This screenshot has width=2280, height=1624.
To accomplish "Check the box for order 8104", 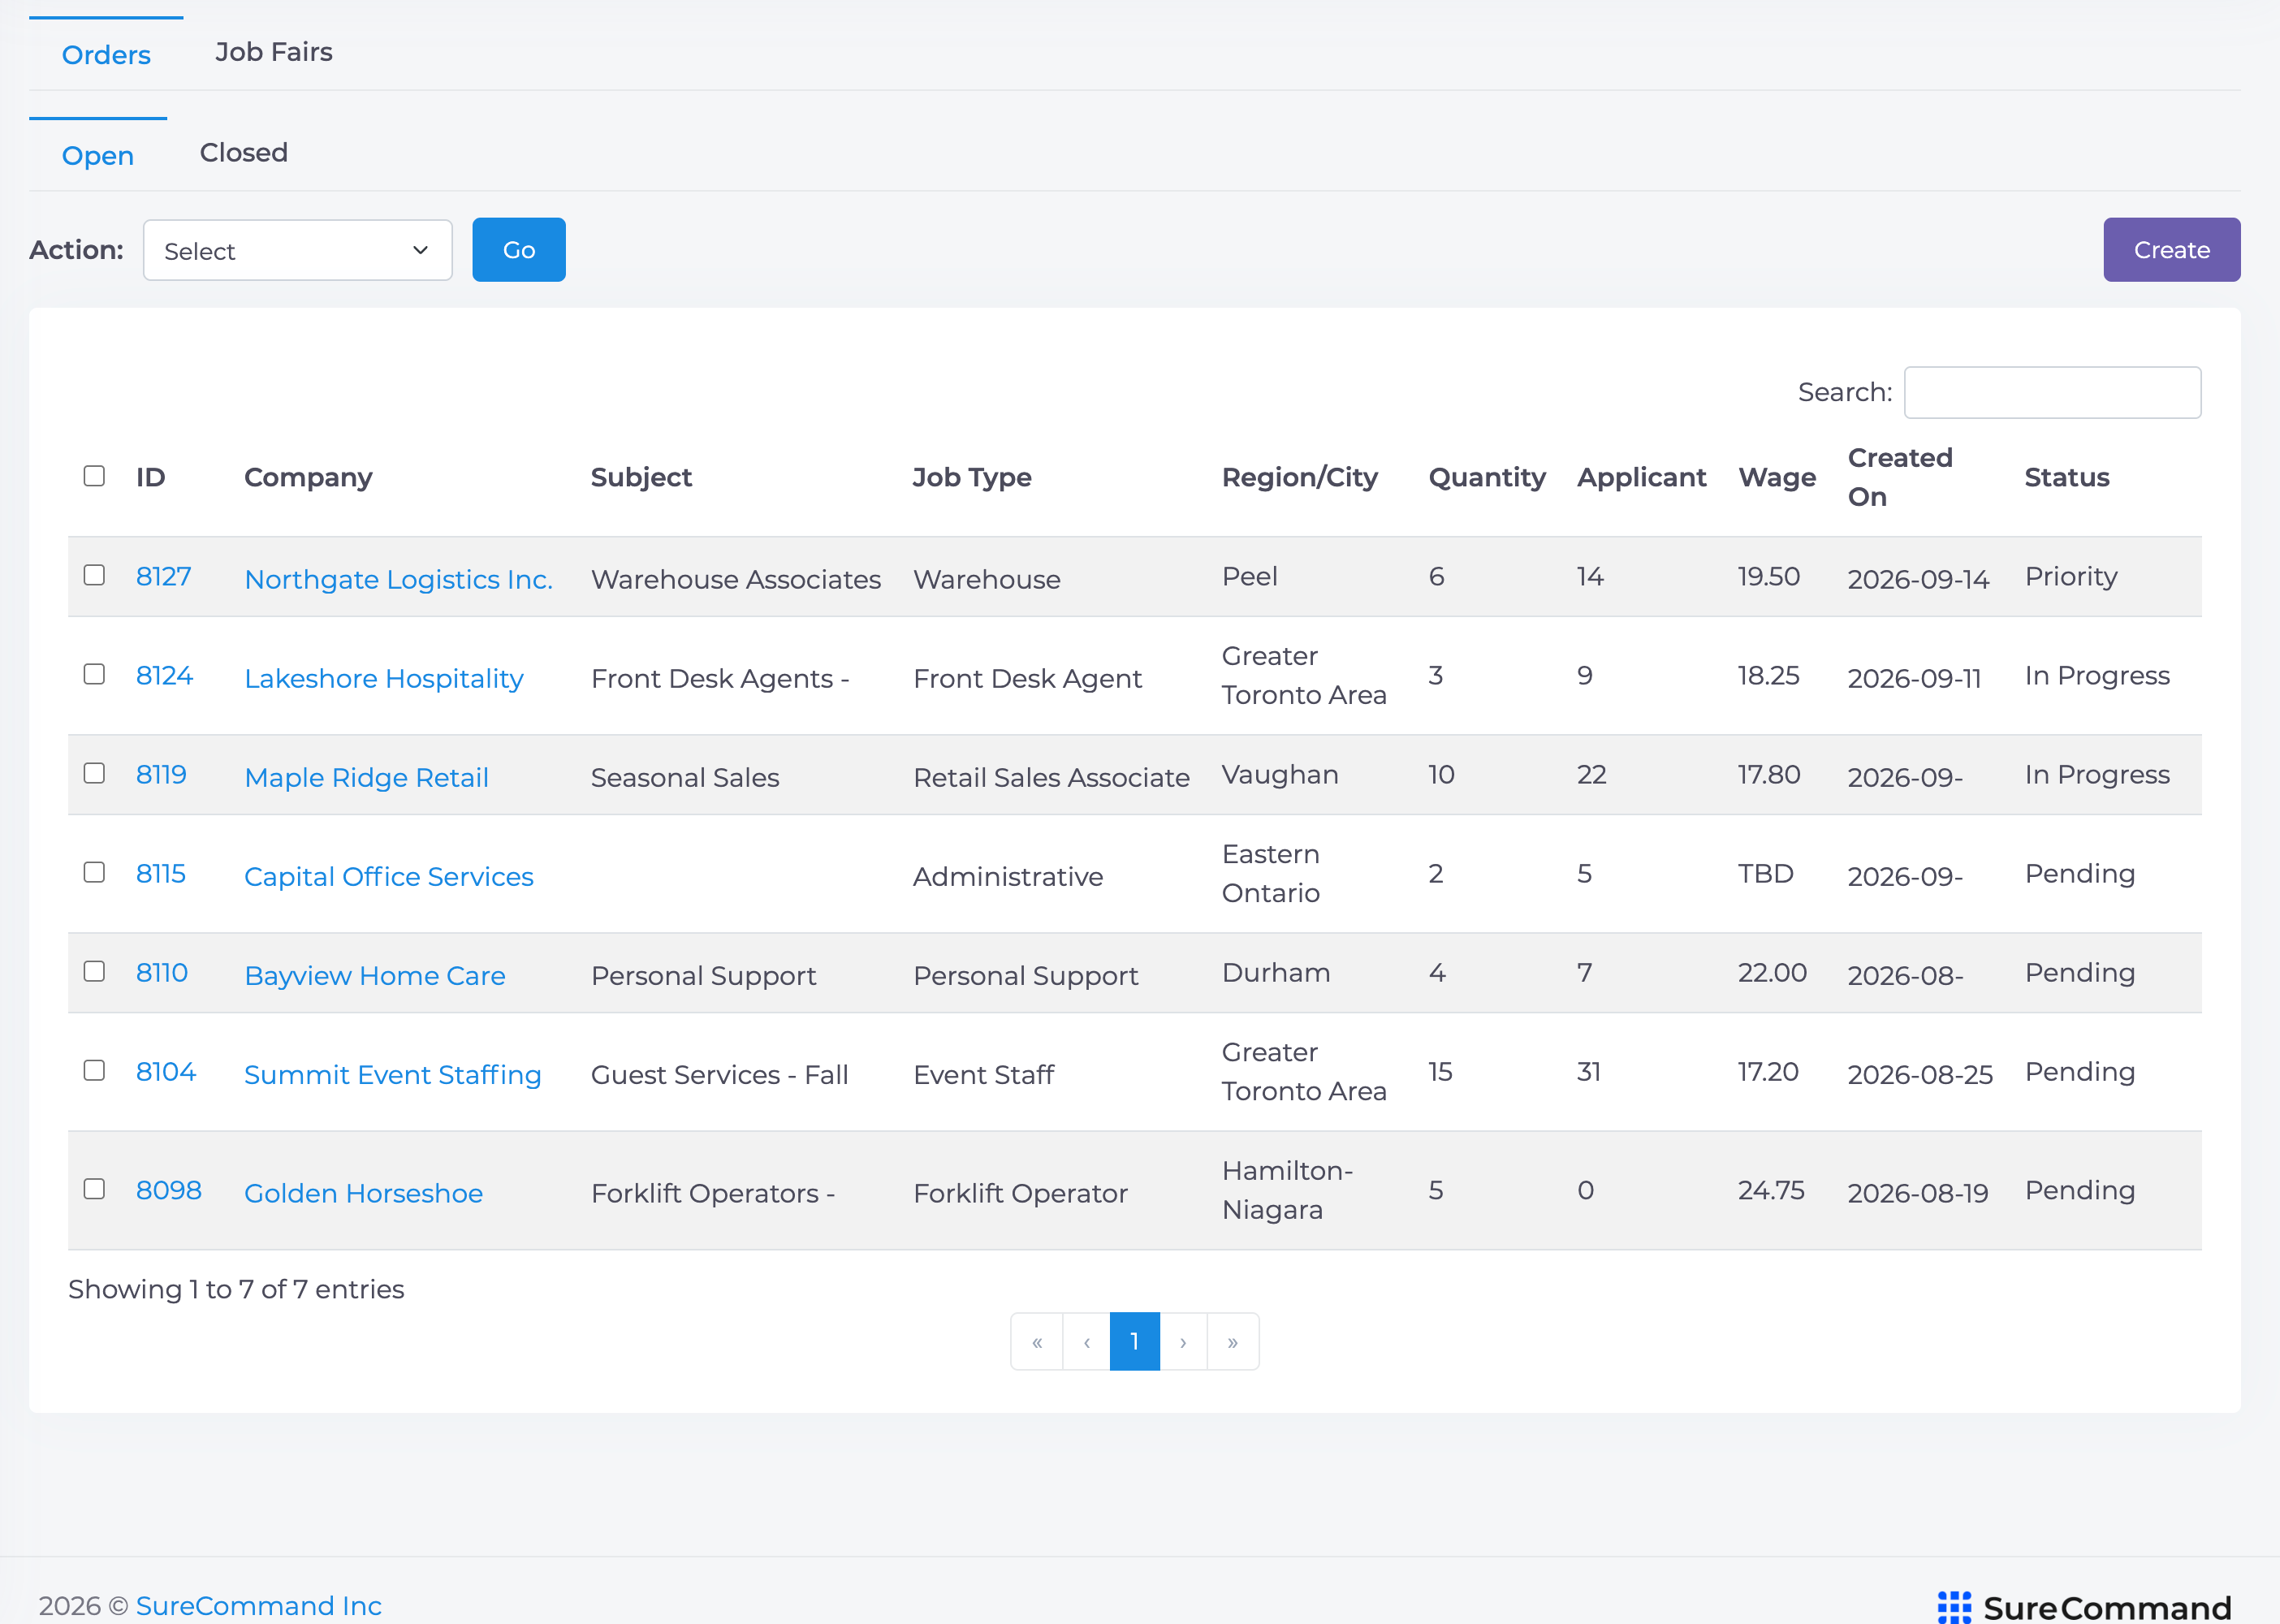I will click(94, 1070).
